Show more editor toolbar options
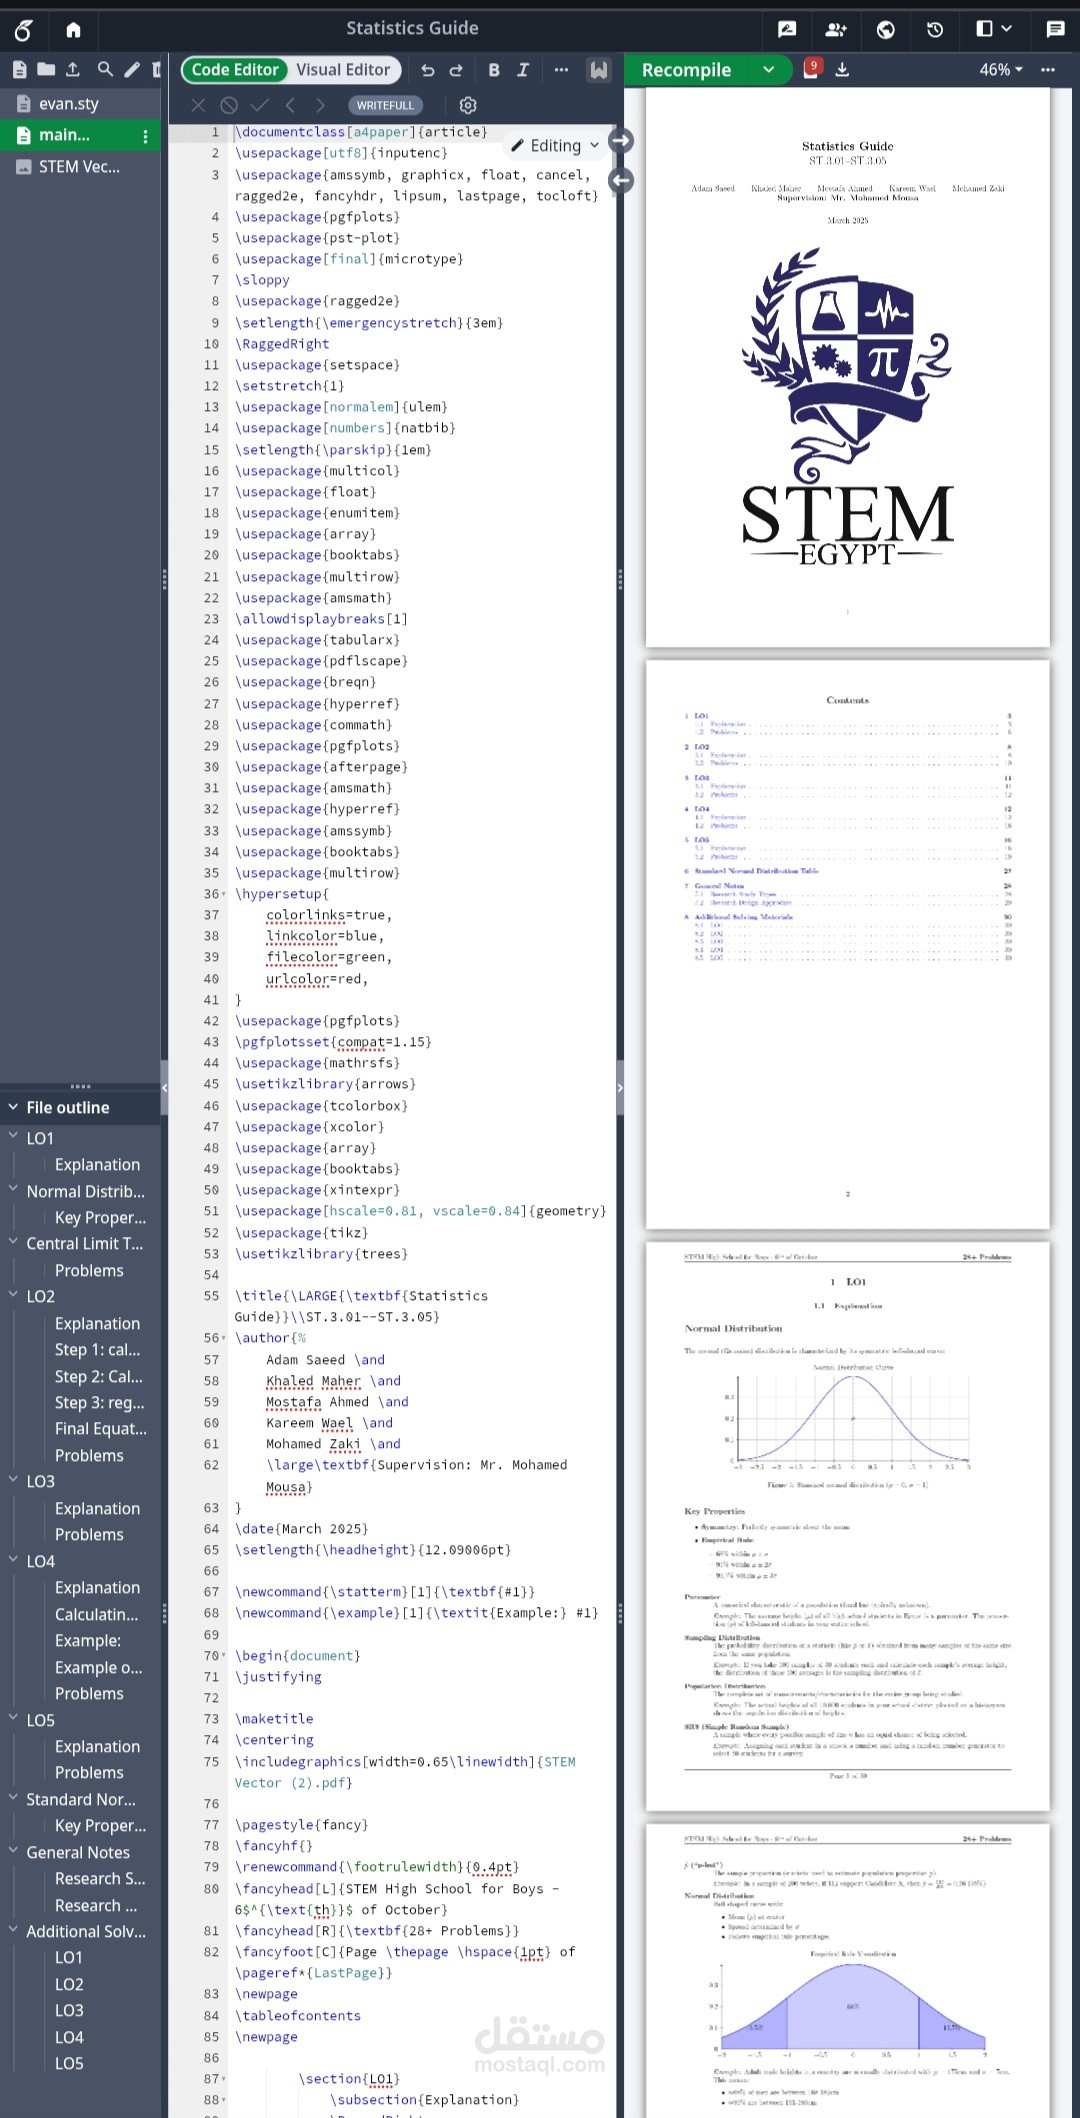This screenshot has height=2118, width=1080. pyautogui.click(x=561, y=70)
